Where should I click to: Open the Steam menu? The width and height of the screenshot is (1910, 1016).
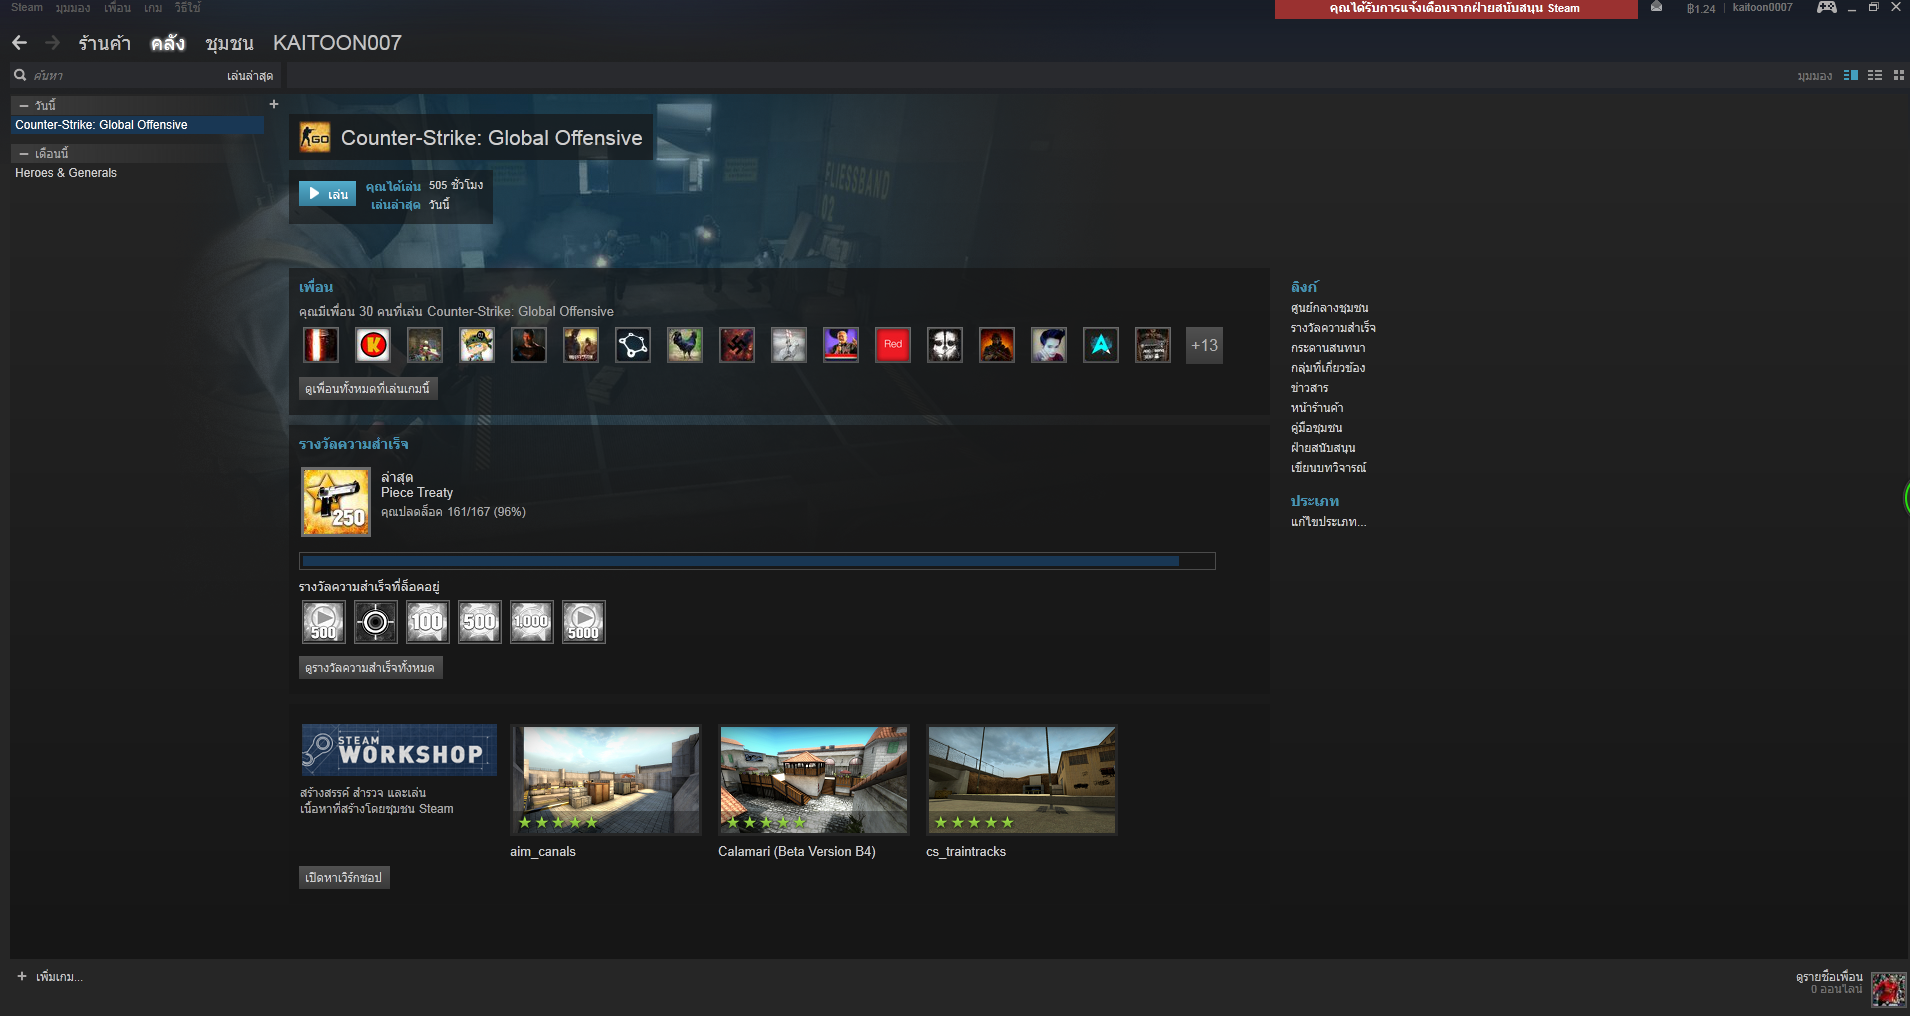[27, 7]
